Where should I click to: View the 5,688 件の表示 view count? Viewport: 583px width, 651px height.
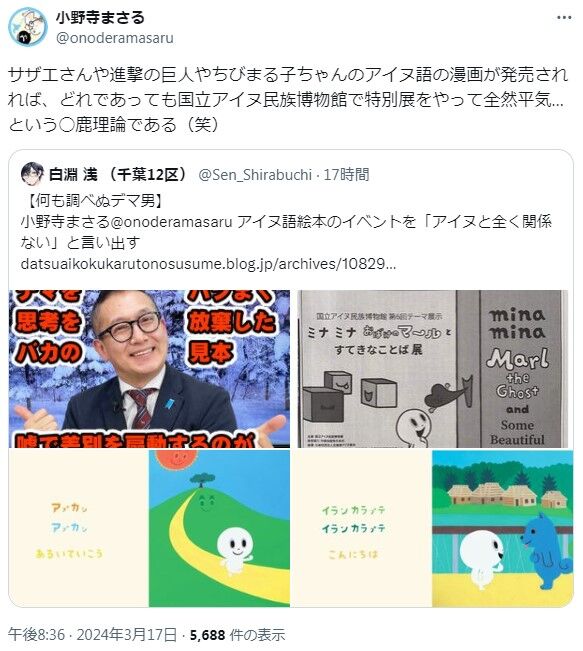click(237, 634)
